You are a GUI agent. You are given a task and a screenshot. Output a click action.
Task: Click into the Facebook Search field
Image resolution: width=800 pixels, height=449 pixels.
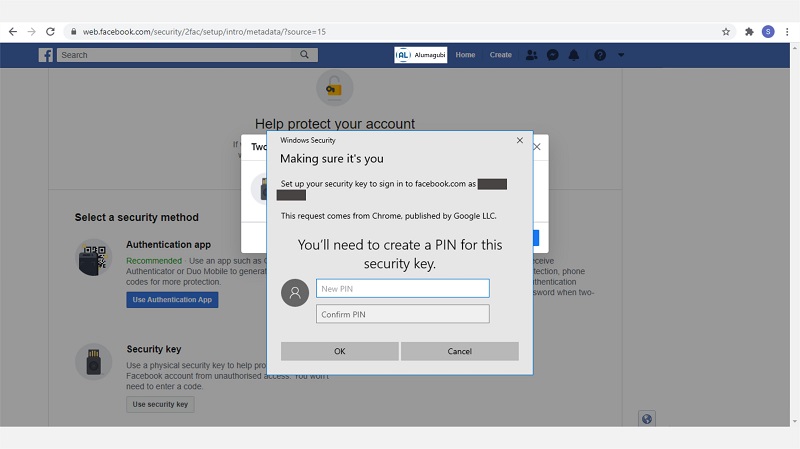pos(174,55)
